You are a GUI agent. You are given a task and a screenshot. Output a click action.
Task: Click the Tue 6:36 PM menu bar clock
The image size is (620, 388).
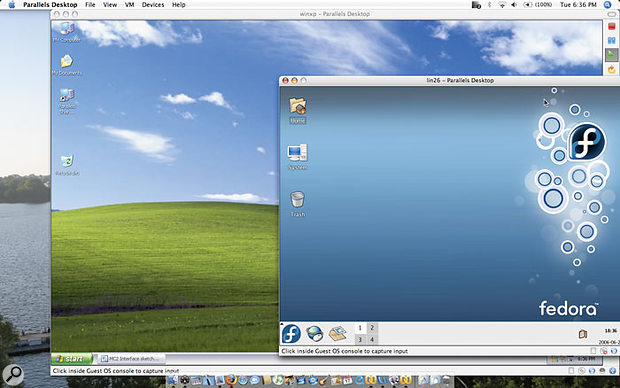pyautogui.click(x=578, y=5)
